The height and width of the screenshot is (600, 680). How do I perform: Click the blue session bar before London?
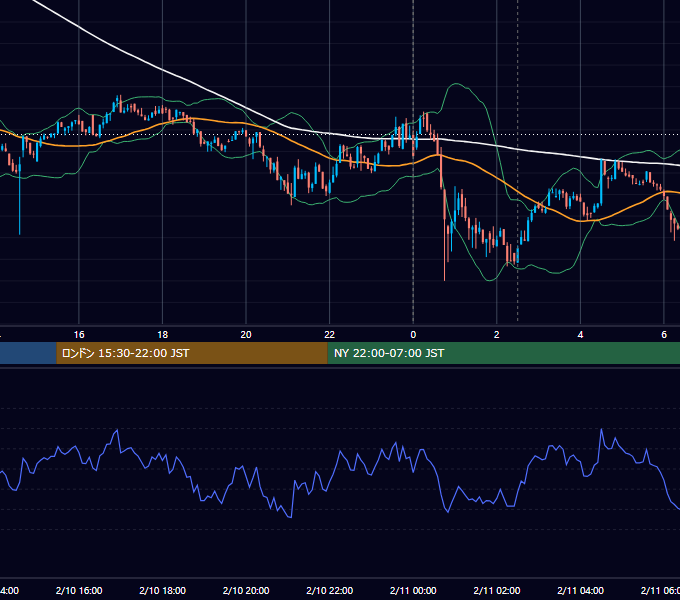(28, 353)
